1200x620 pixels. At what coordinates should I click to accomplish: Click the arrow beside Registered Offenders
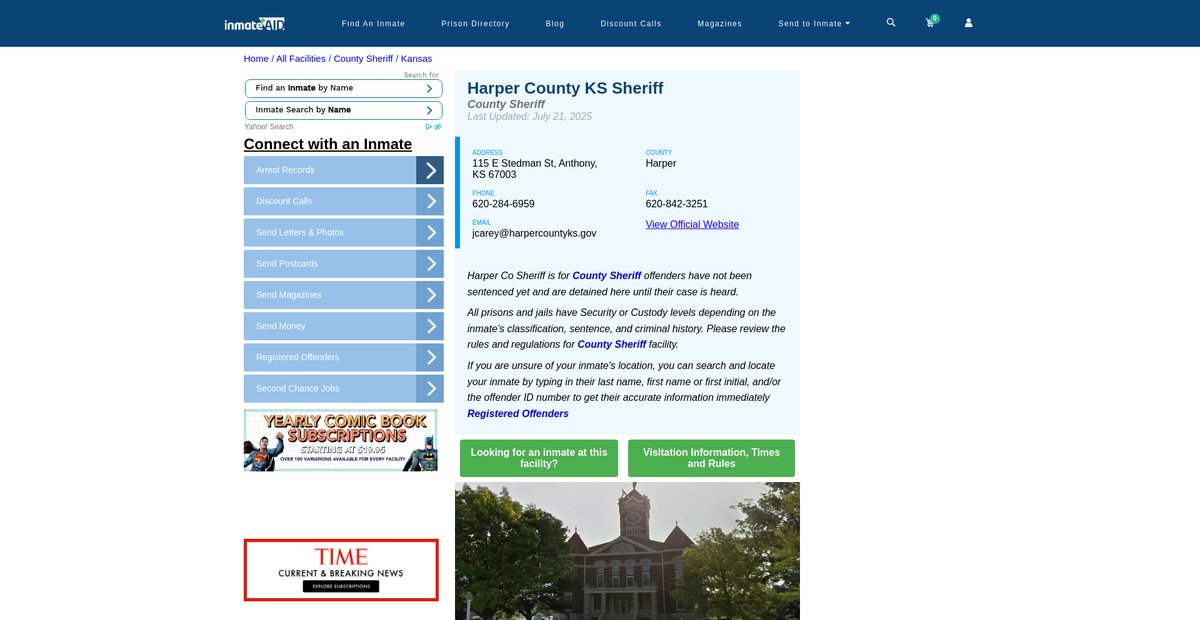(x=430, y=357)
